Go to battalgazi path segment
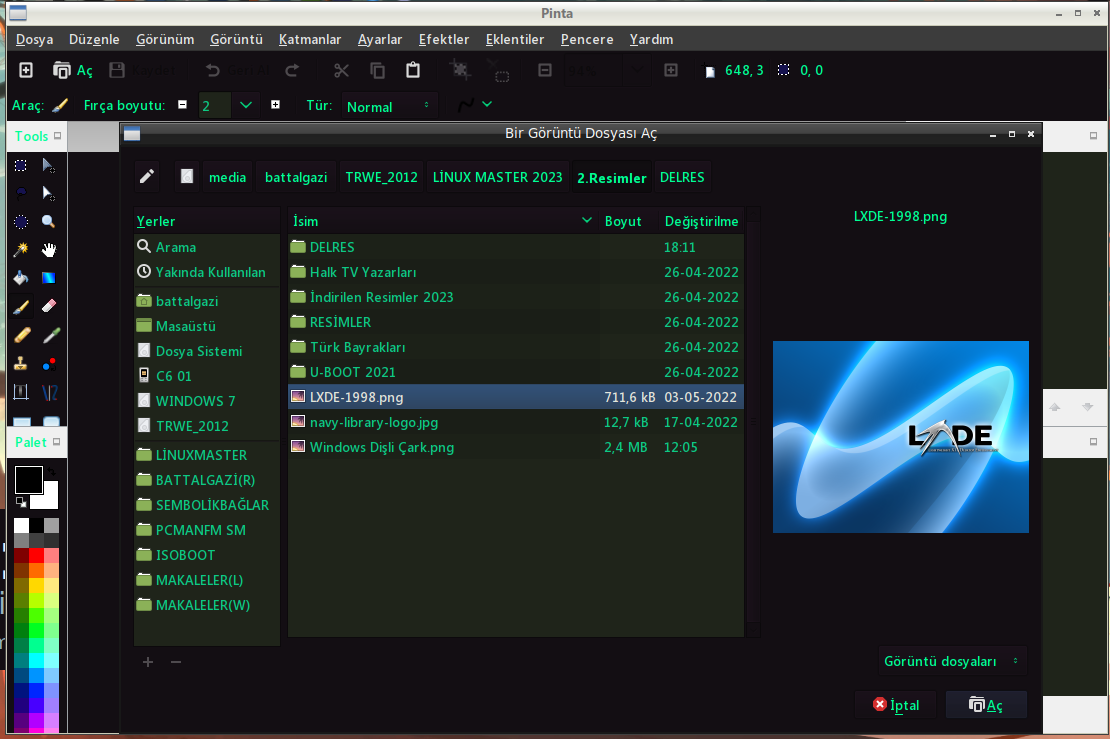The width and height of the screenshot is (1110, 739). point(296,177)
